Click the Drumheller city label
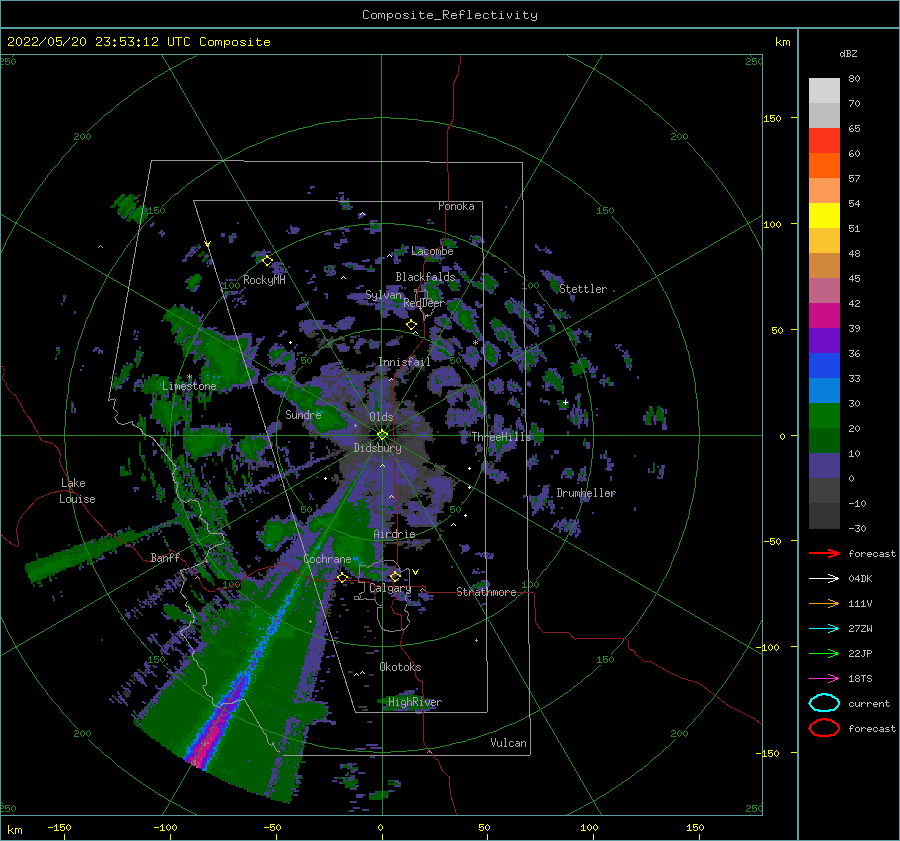Screen dimensions: 900x841 (x=586, y=493)
